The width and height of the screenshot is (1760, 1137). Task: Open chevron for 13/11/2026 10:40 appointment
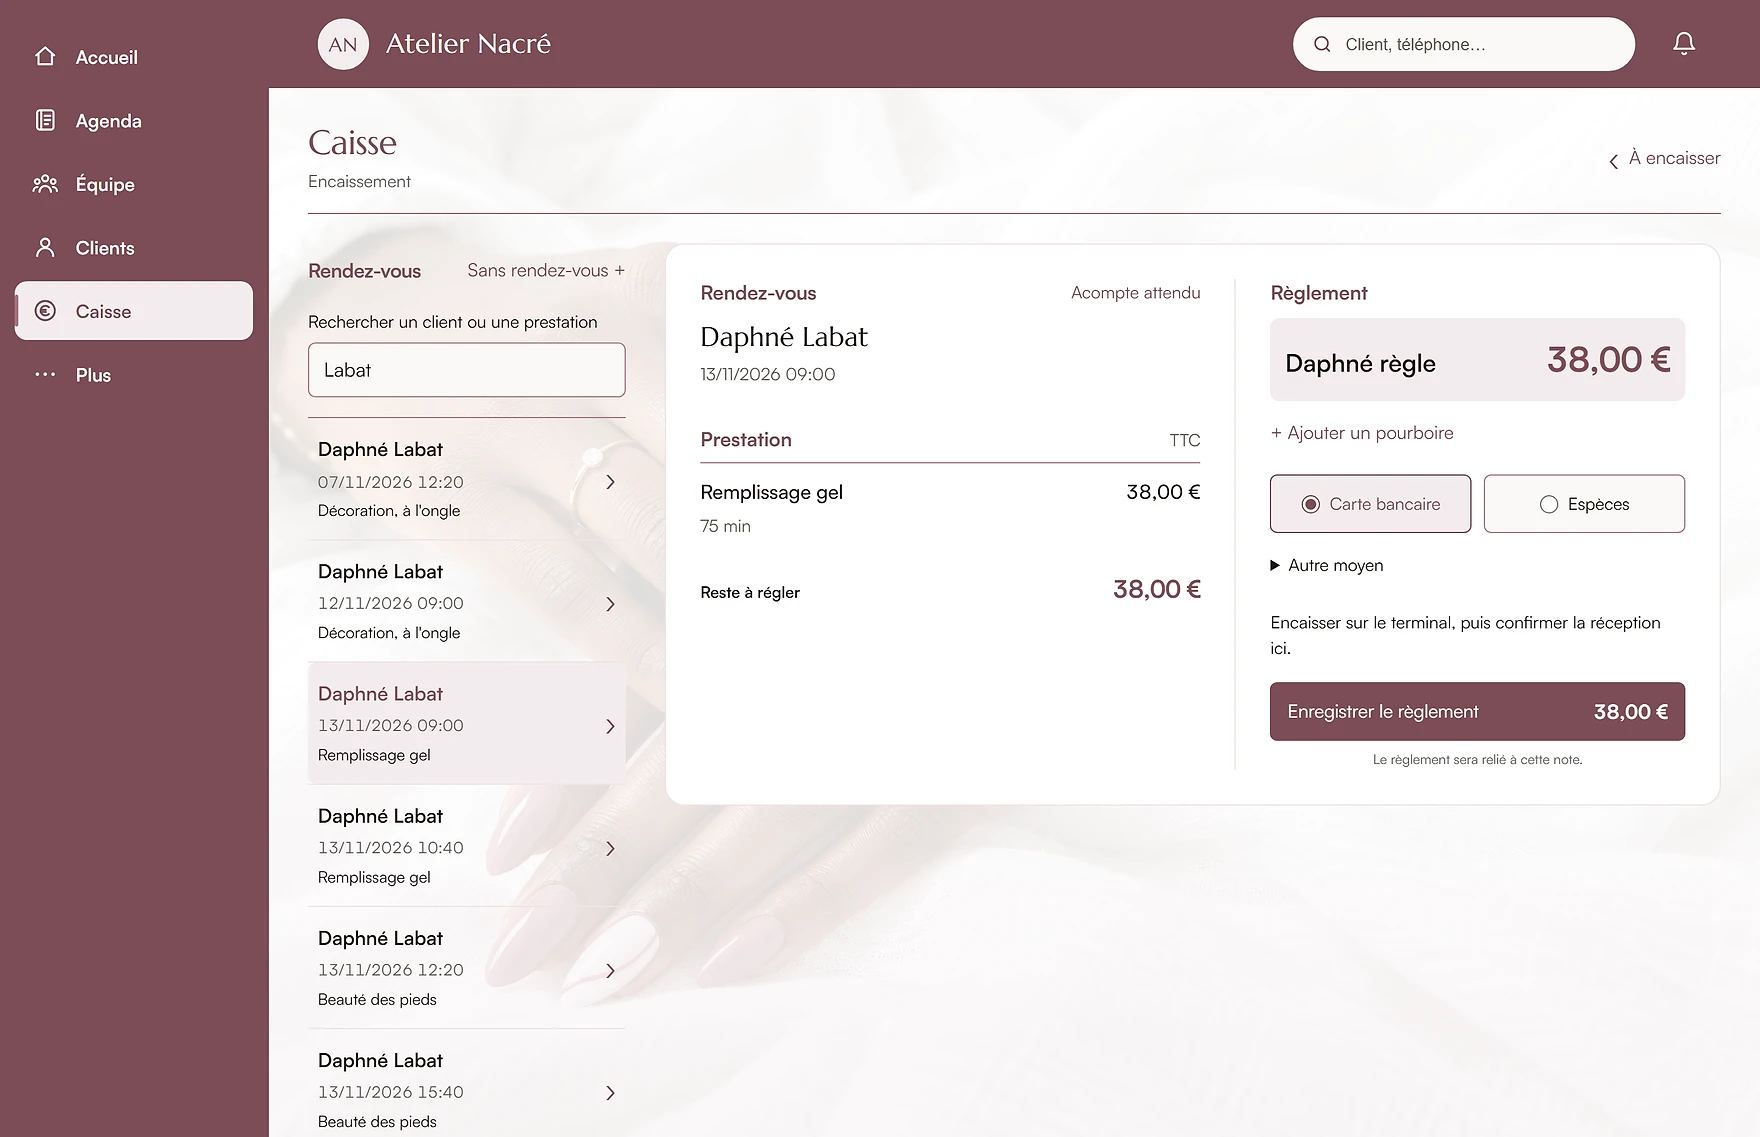point(610,849)
